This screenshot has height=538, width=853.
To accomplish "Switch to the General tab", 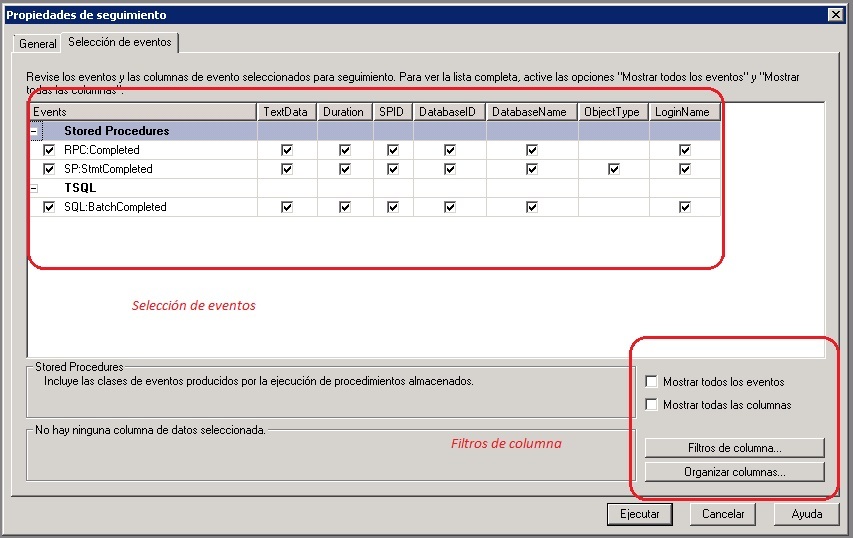I will pyautogui.click(x=37, y=44).
